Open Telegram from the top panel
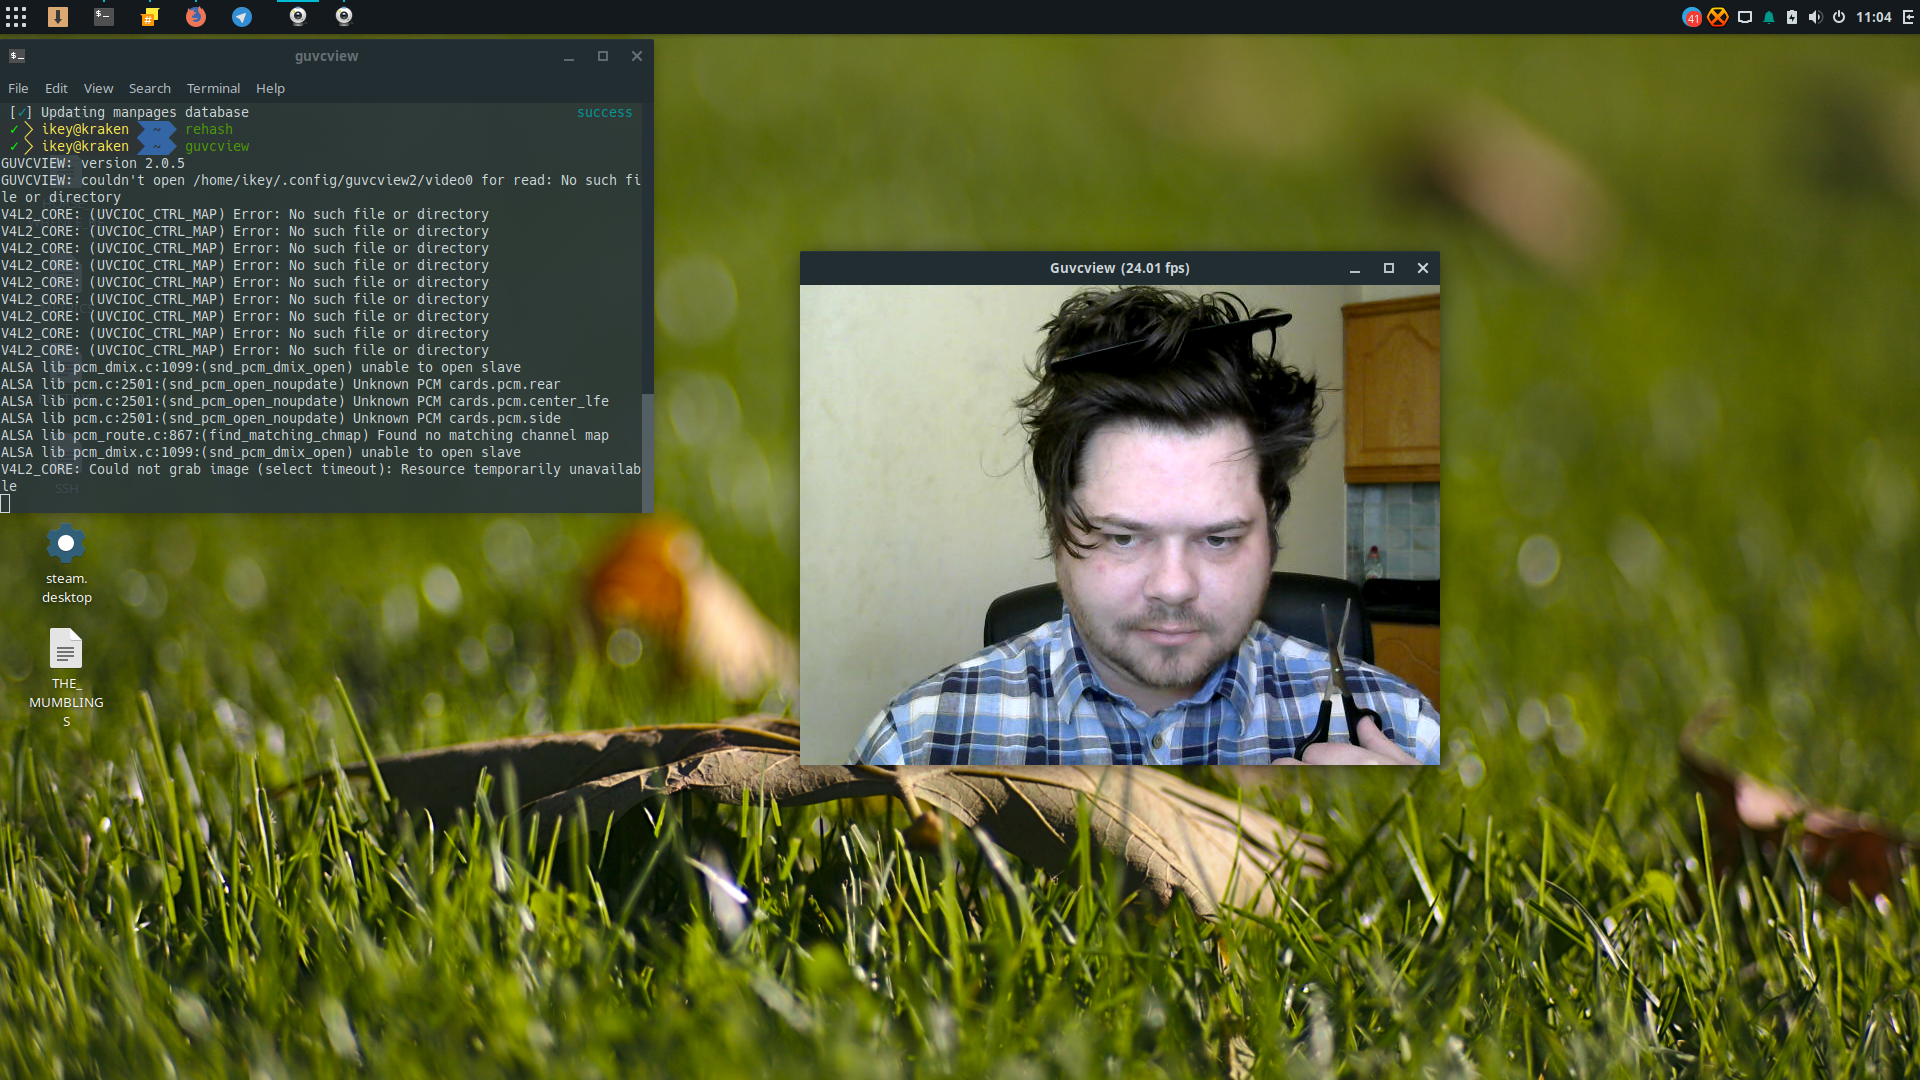 point(242,17)
